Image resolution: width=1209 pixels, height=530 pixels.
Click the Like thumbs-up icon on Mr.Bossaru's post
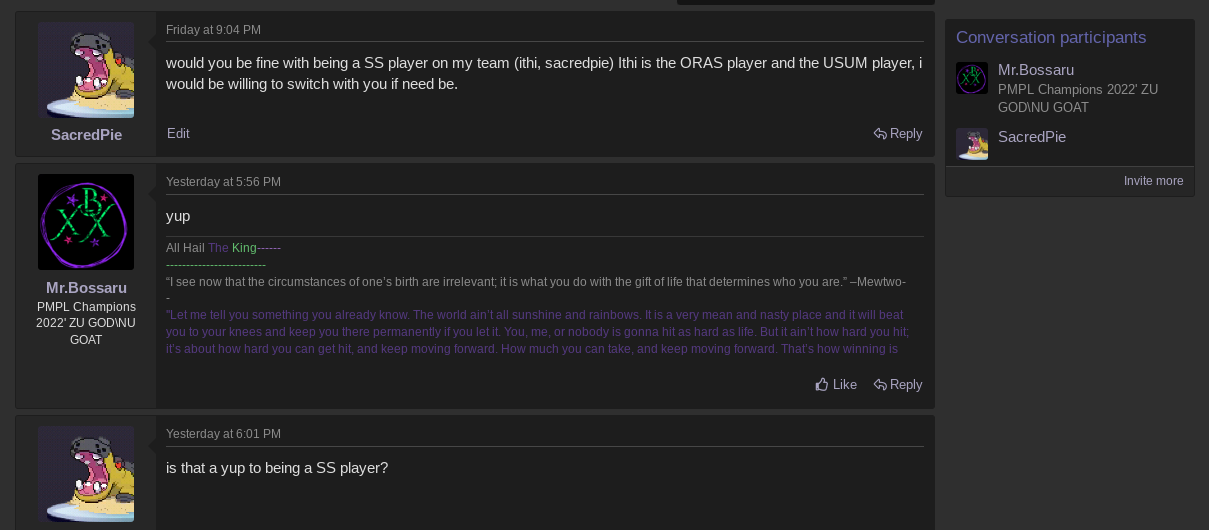coord(822,385)
